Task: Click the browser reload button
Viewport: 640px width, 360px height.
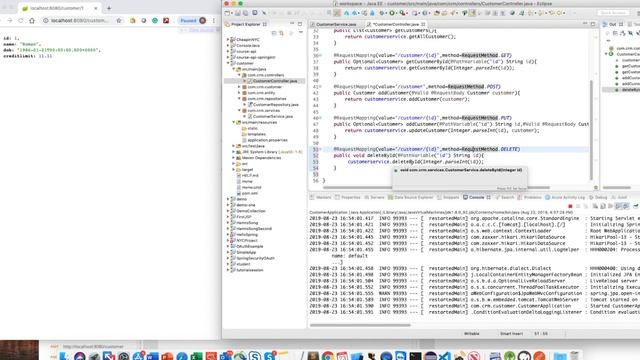Action: point(20,20)
